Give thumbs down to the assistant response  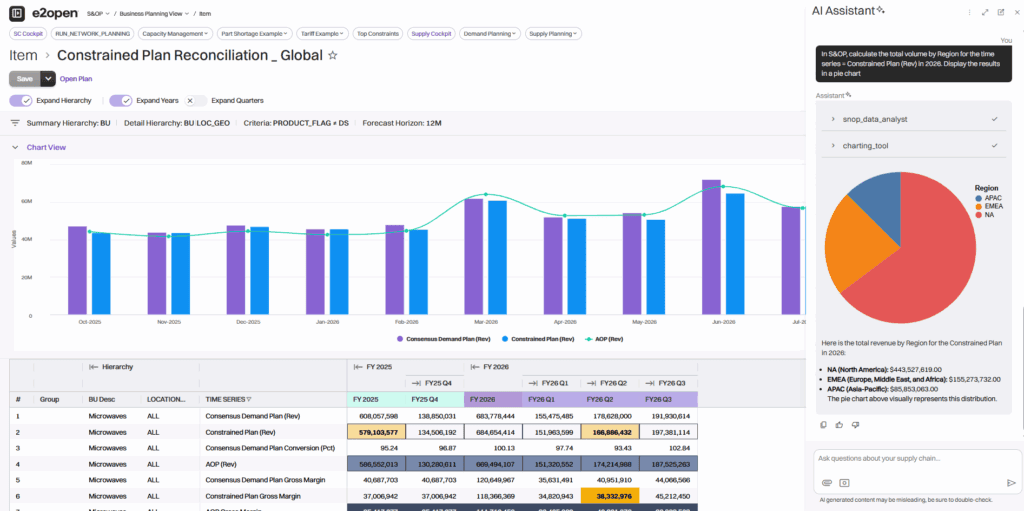click(x=853, y=424)
